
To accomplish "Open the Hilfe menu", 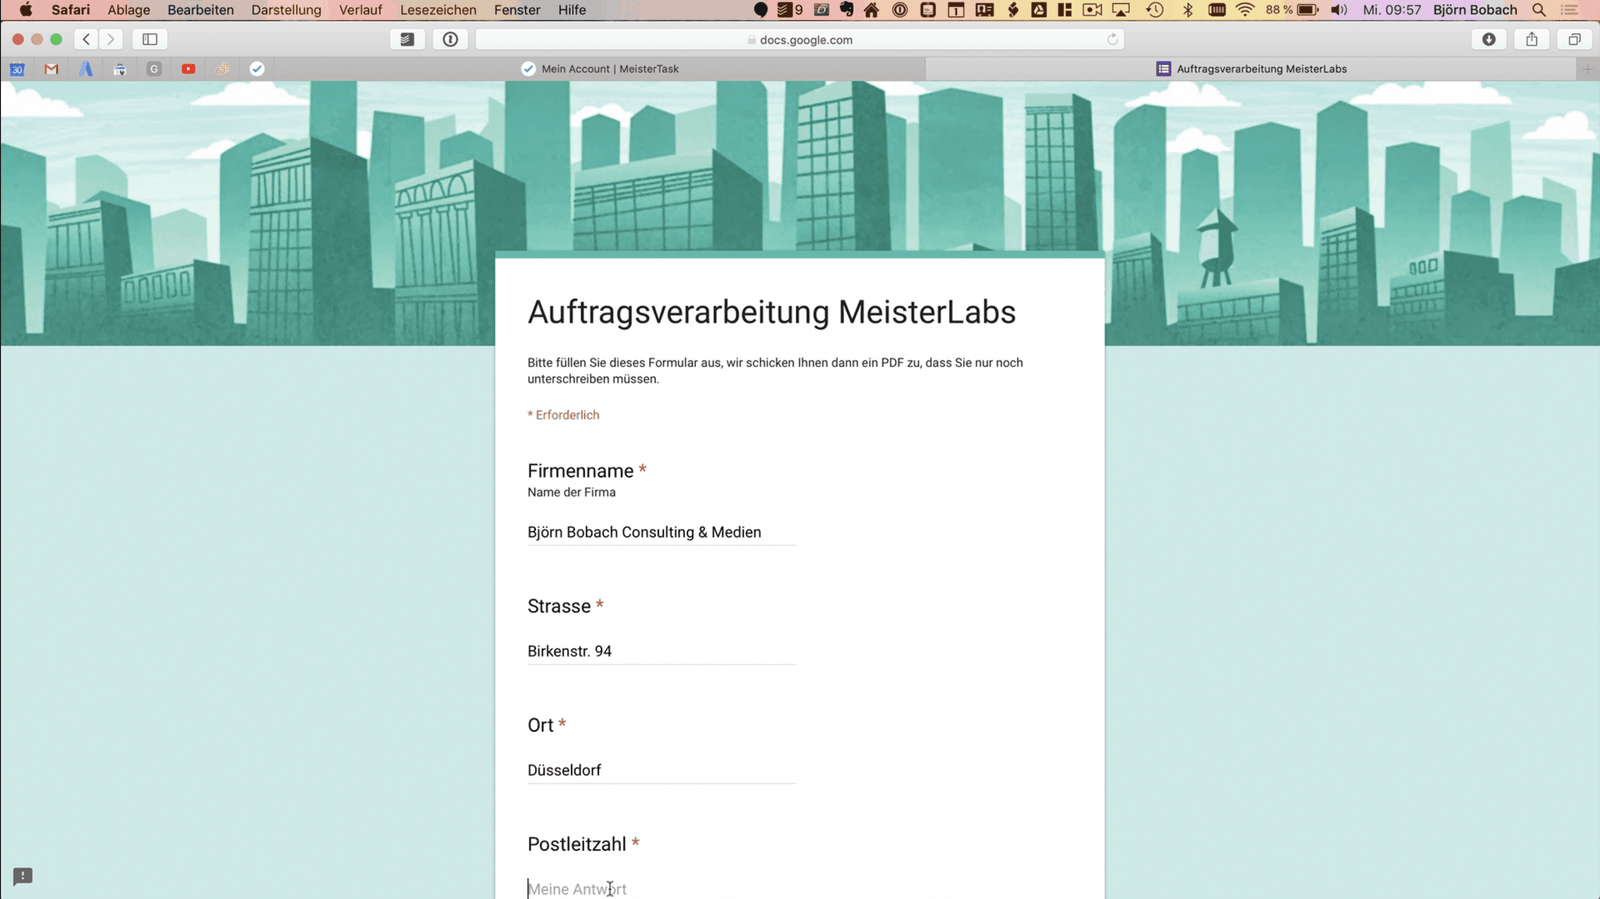I will pos(572,10).
